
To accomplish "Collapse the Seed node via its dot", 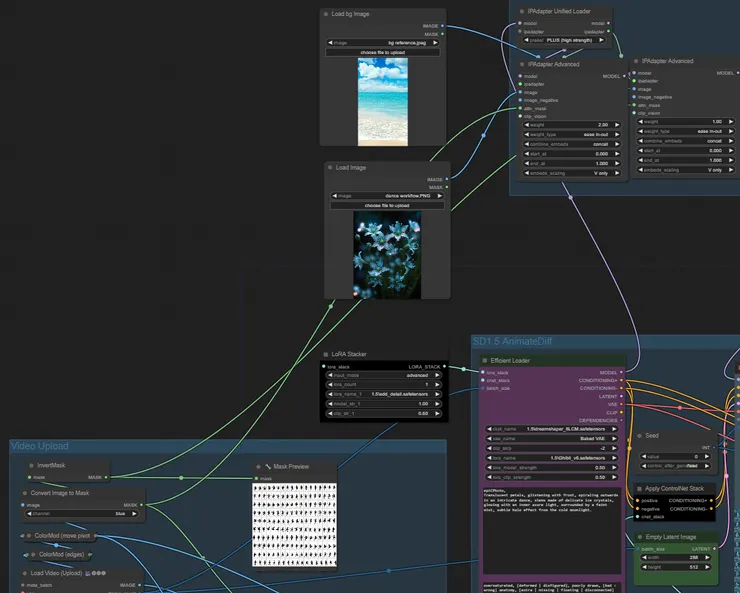I will pos(640,436).
